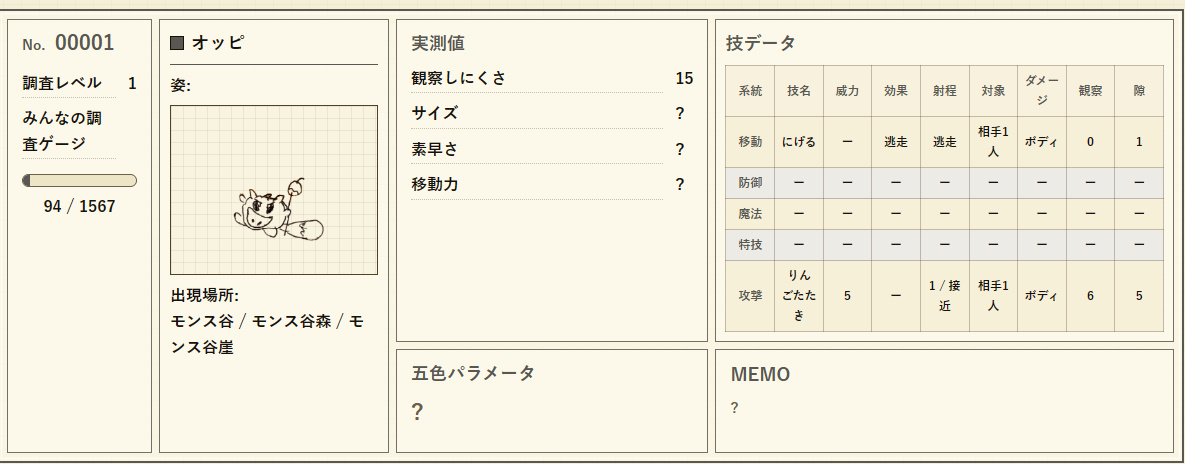Image resolution: width=1185 pixels, height=464 pixels.
Task: Select the りんごたたき attack name cell
Action: (x=799, y=296)
